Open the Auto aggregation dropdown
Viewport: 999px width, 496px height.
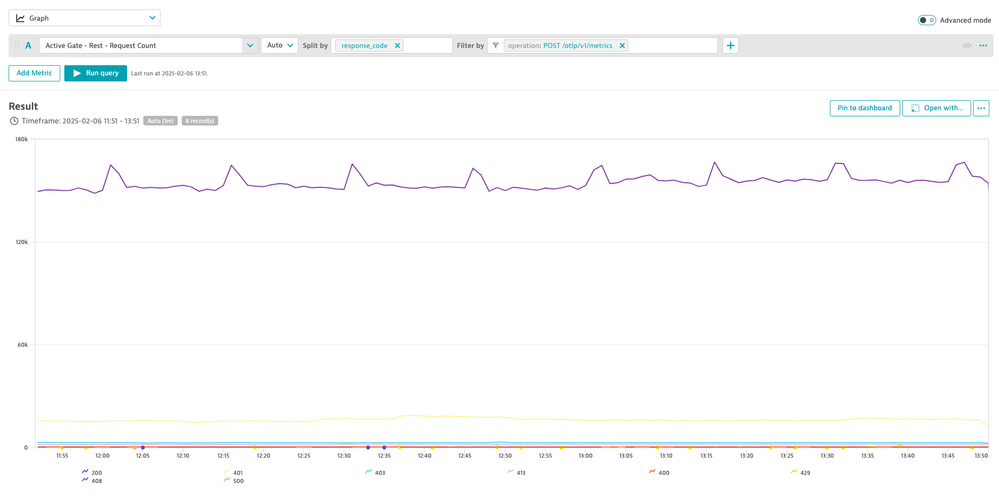click(279, 46)
